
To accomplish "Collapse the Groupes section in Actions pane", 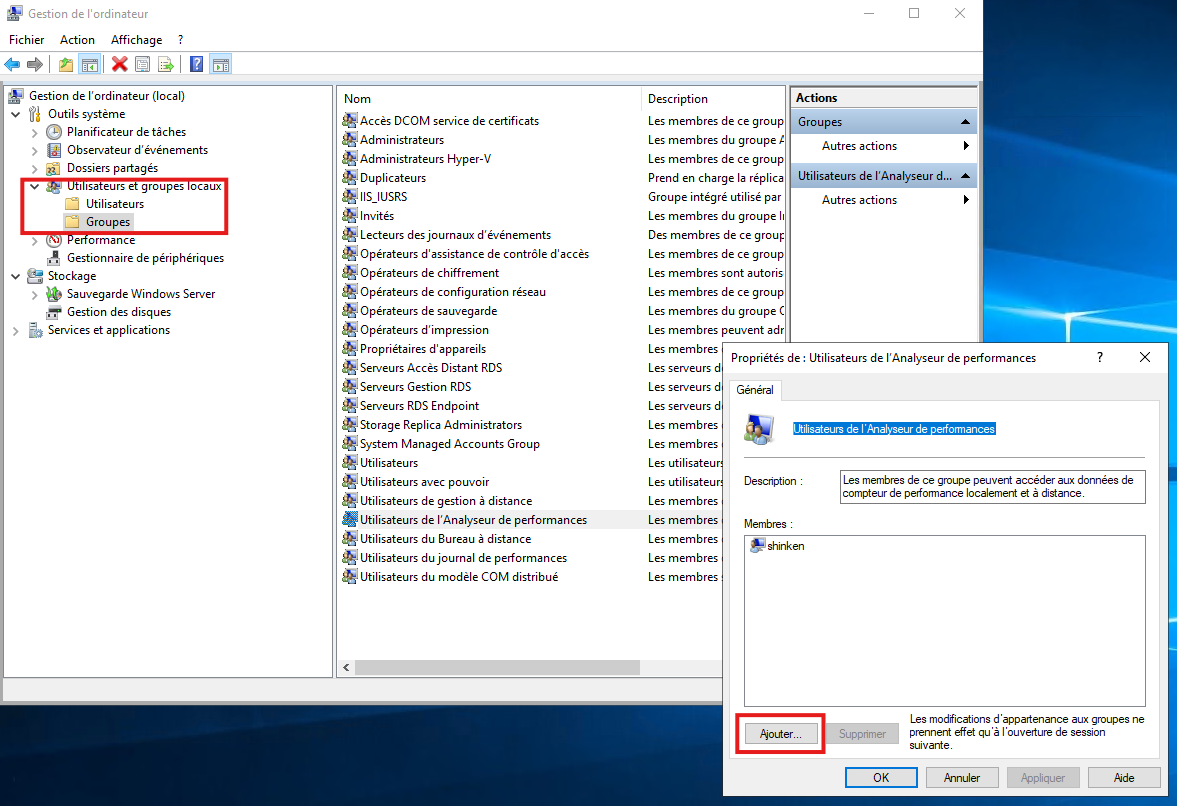I will 965,122.
